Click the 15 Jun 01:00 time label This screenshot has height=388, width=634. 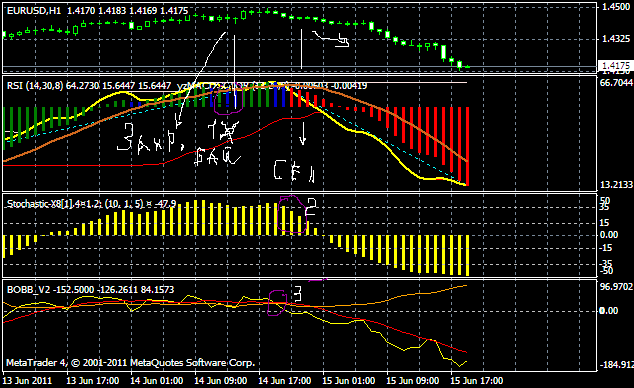tap(348, 381)
